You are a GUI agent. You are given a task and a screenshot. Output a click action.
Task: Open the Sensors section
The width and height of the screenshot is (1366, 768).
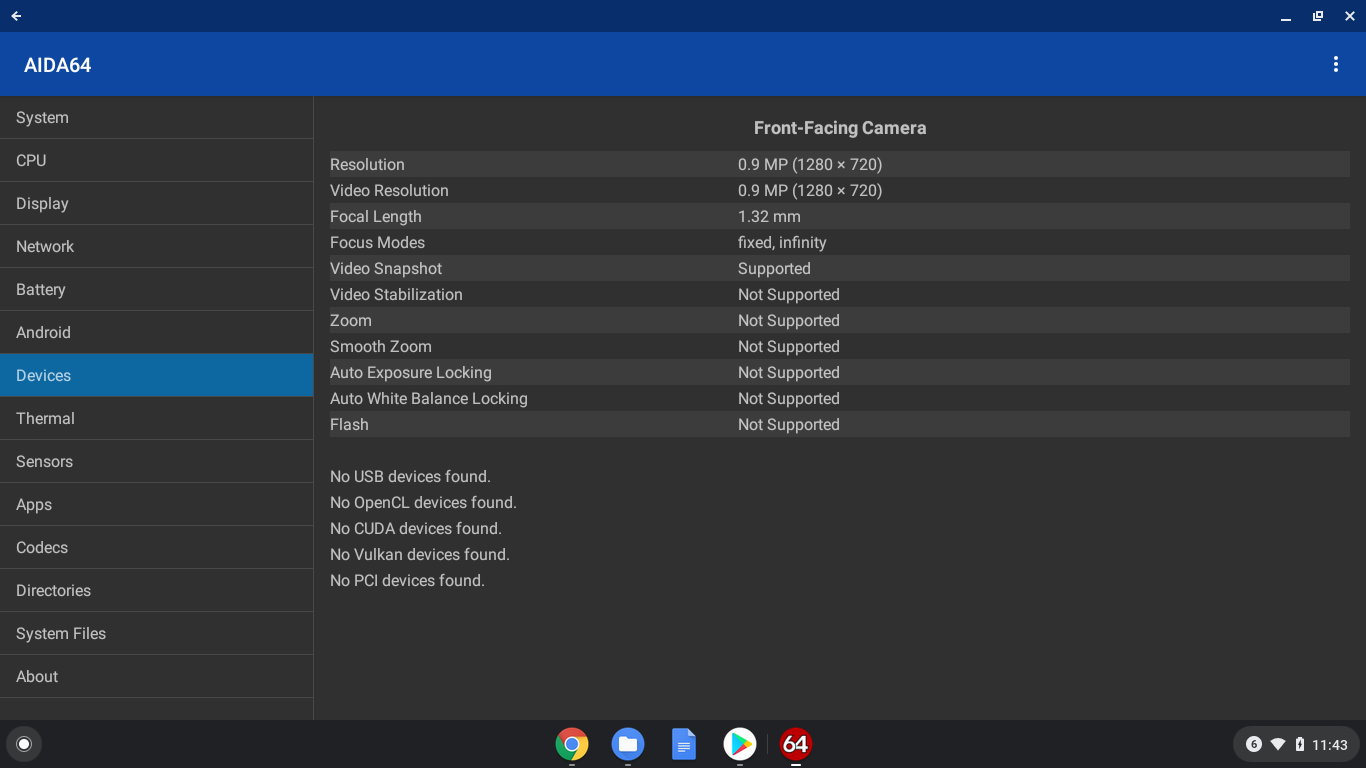pyautogui.click(x=157, y=462)
